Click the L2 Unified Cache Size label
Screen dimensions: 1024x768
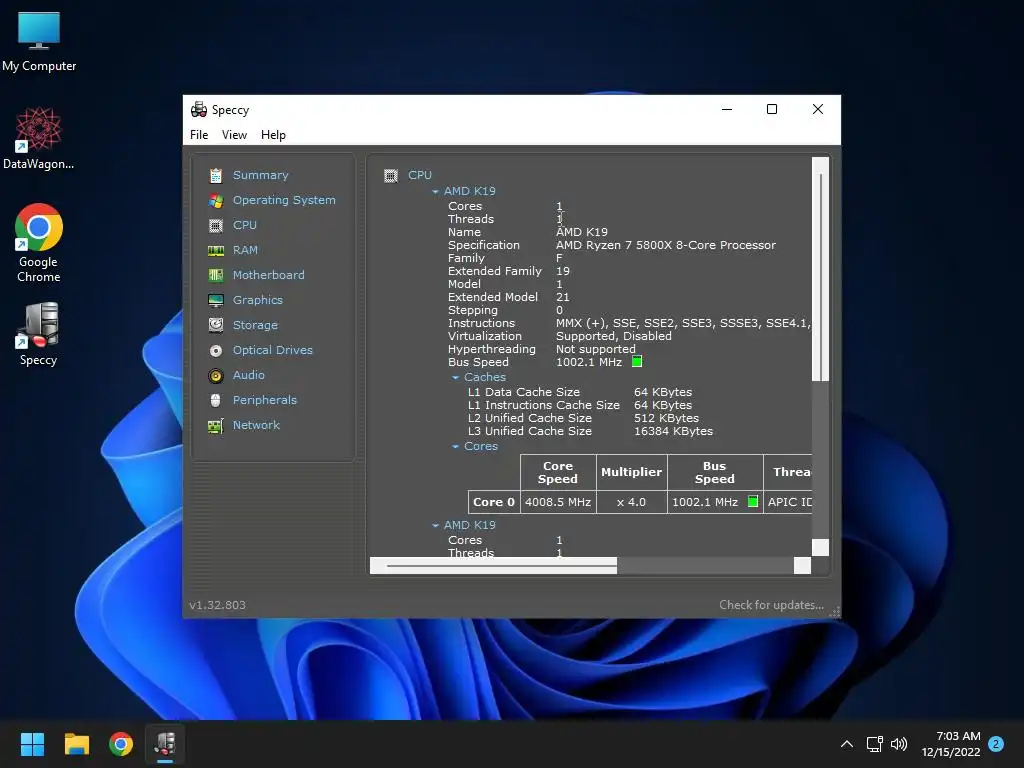[530, 419]
